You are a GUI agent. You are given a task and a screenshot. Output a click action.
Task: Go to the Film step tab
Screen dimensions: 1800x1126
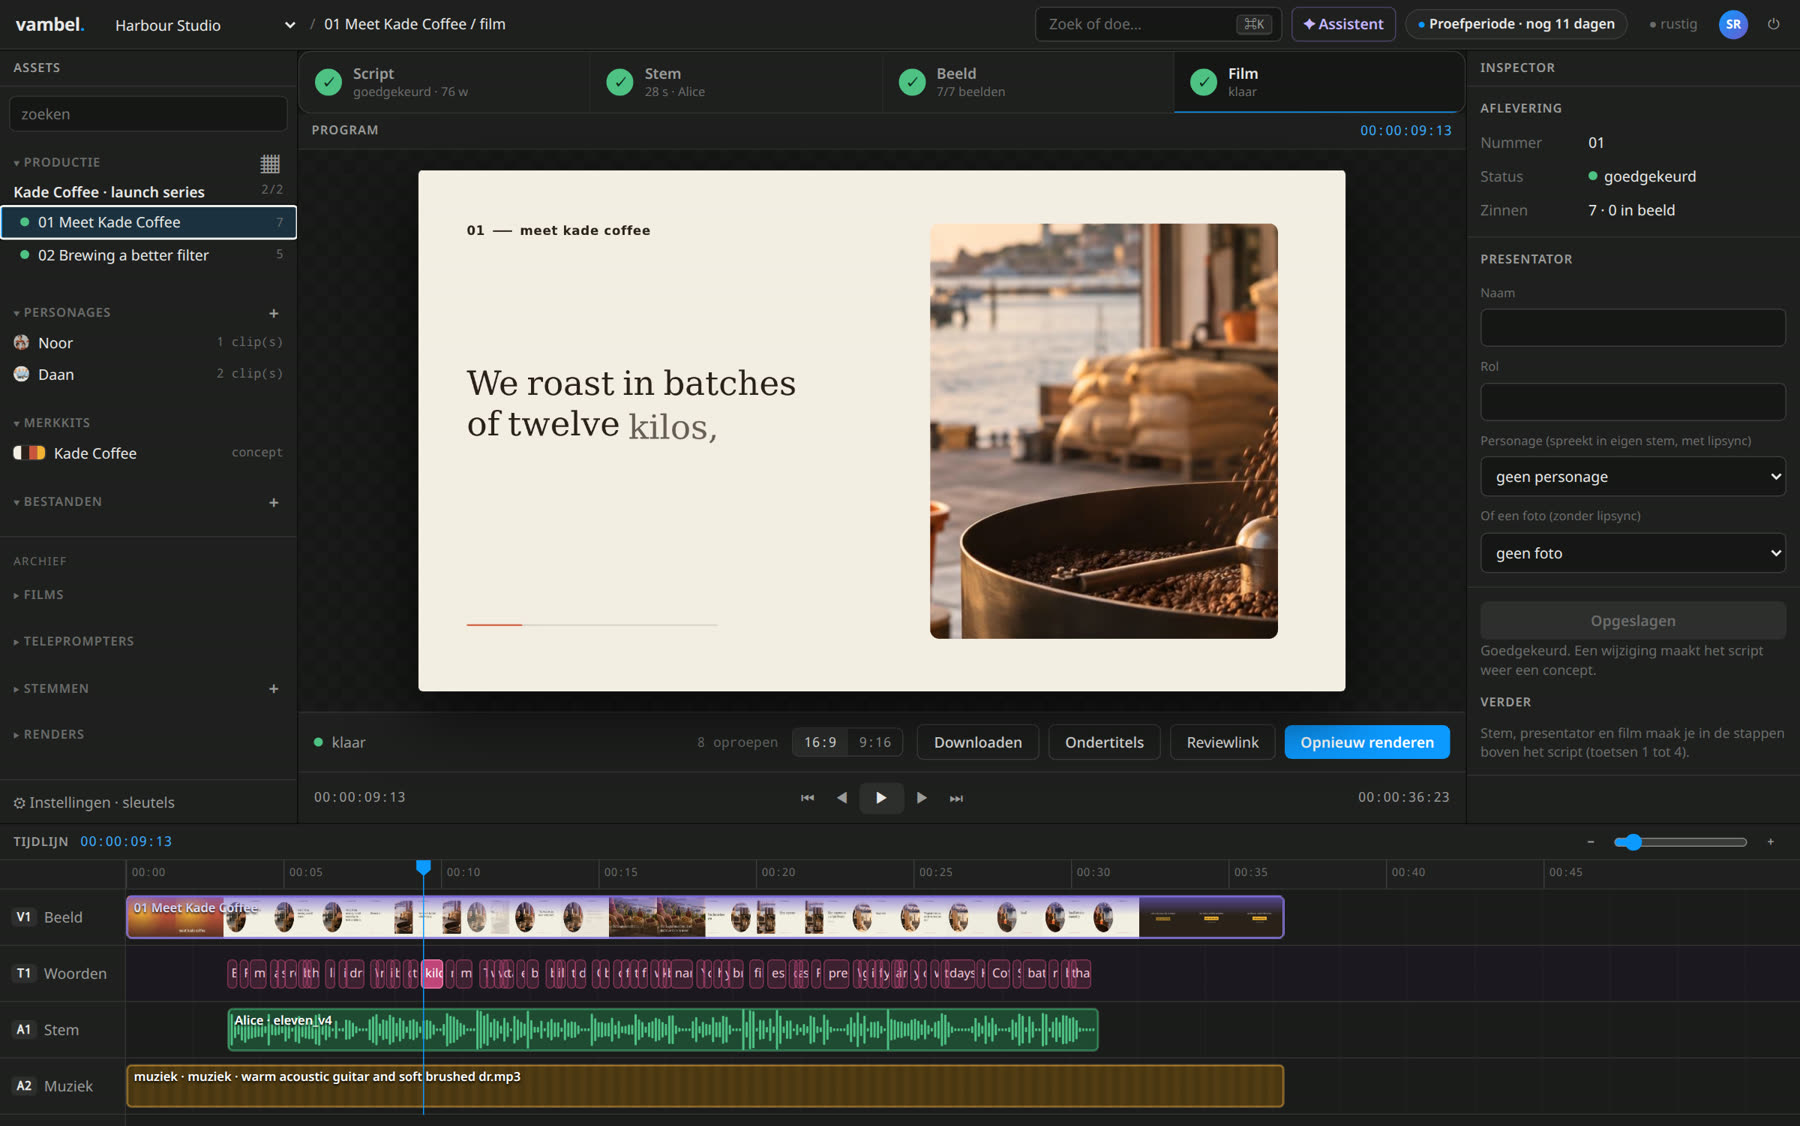click(1319, 82)
